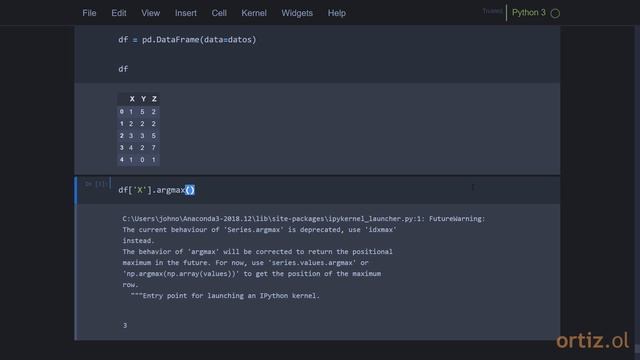Click row index 0 in the dataframe
The height and width of the screenshot is (360, 640).
pyautogui.click(x=122, y=111)
